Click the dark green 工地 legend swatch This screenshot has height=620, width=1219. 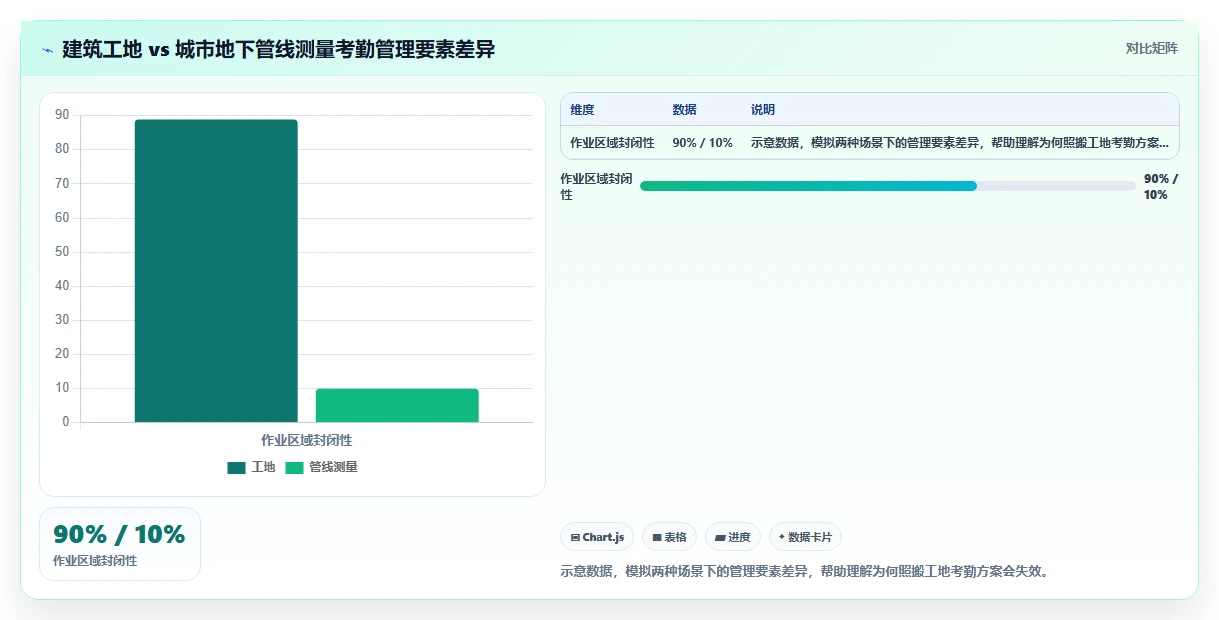pos(236,467)
